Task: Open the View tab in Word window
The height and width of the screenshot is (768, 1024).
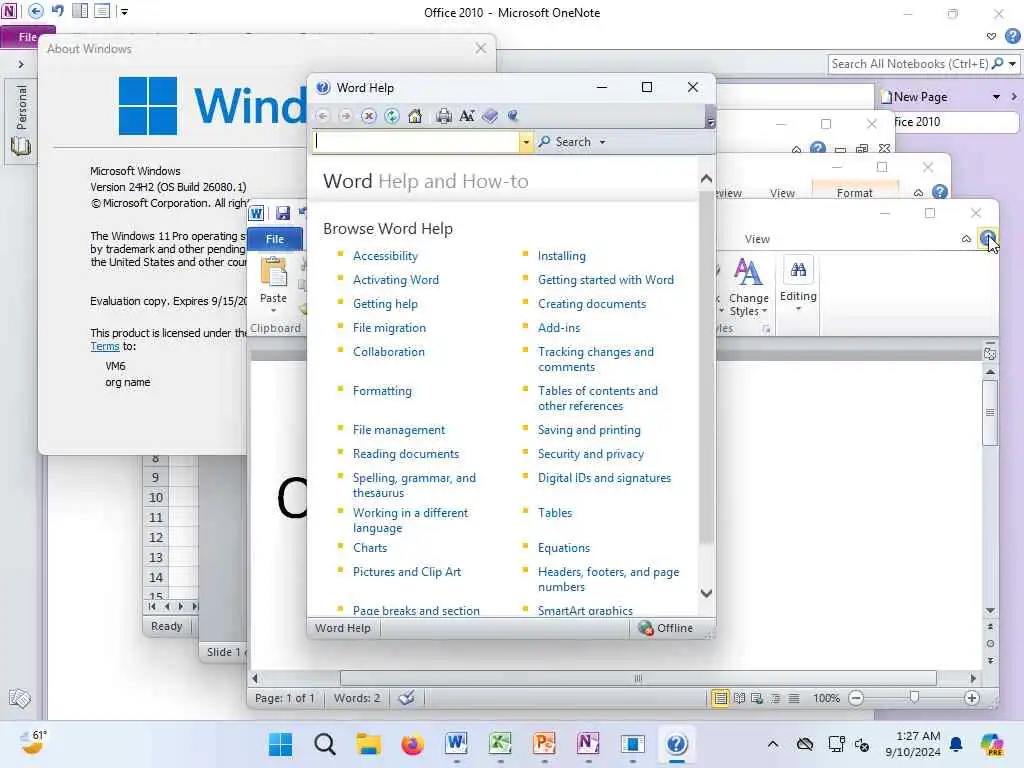Action: [x=757, y=239]
